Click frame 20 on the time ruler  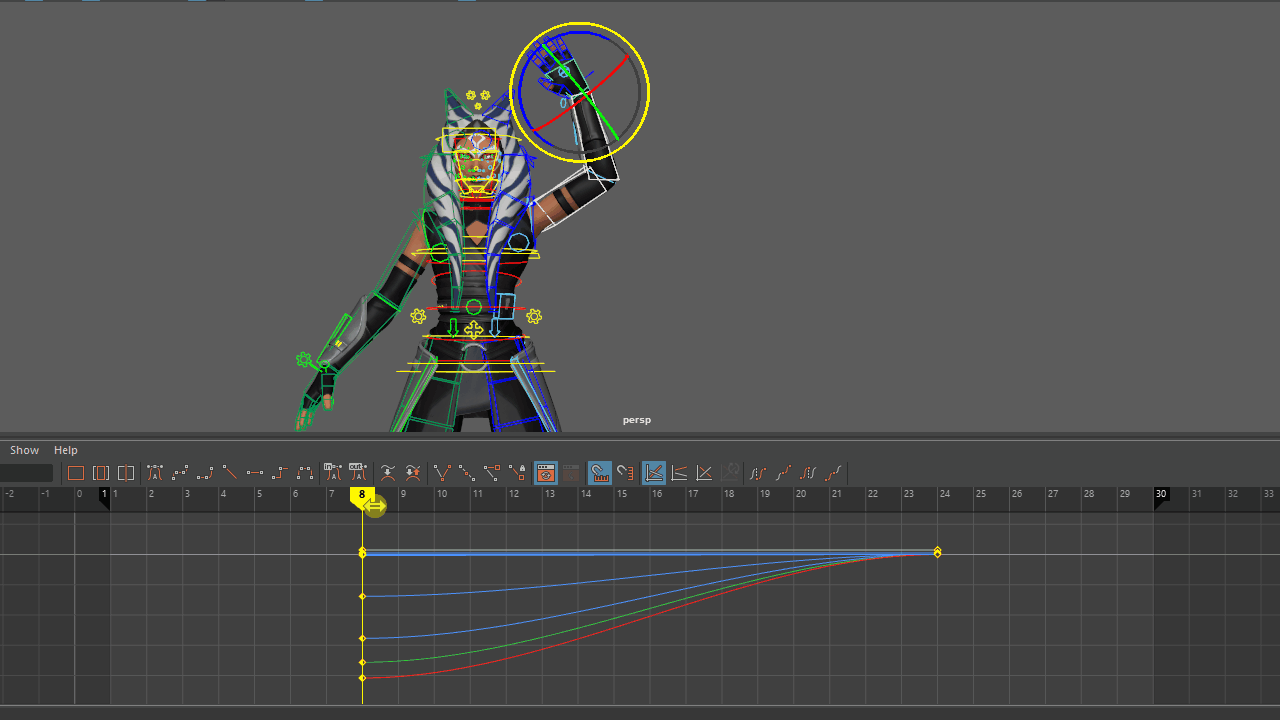pos(801,495)
